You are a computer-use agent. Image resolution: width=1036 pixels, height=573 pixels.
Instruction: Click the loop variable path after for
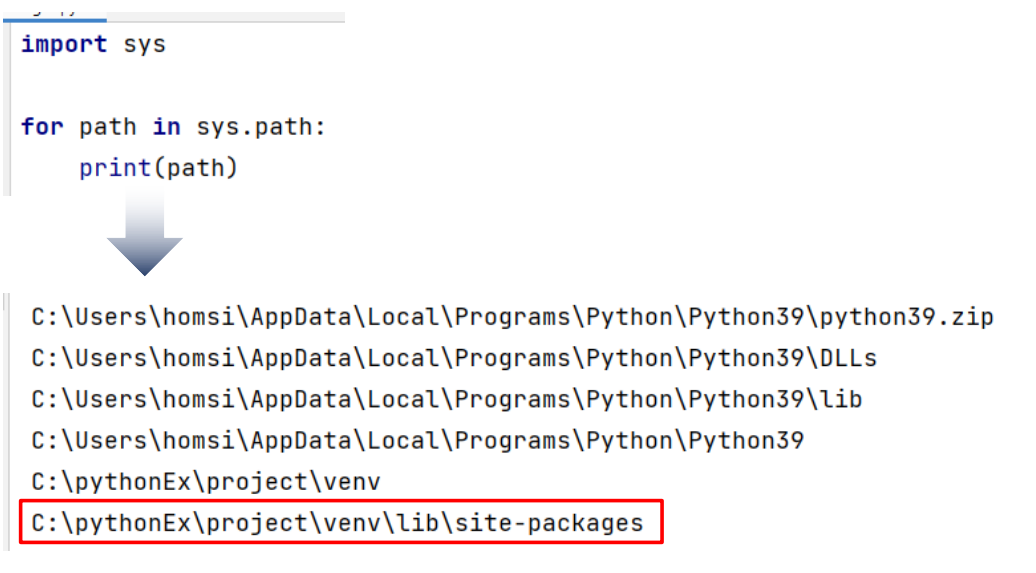click(108, 127)
